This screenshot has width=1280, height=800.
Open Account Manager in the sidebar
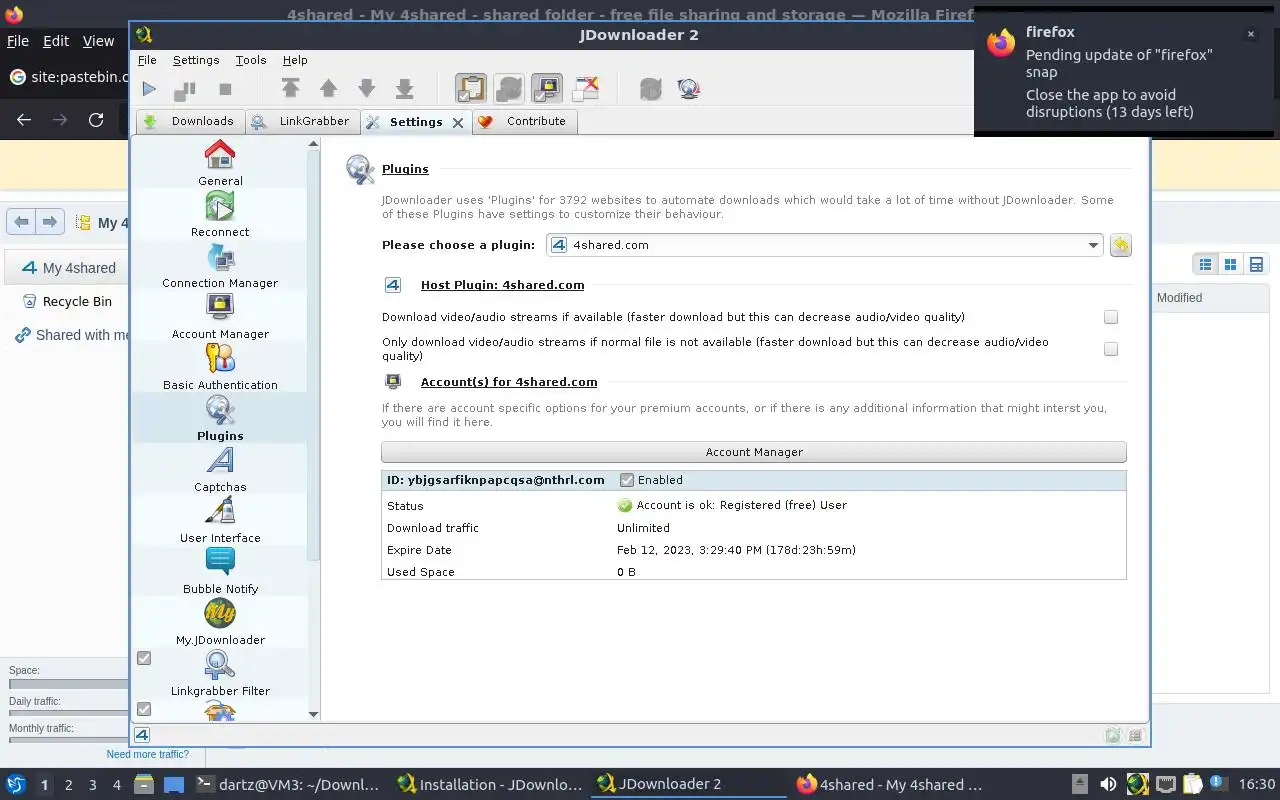point(220,316)
